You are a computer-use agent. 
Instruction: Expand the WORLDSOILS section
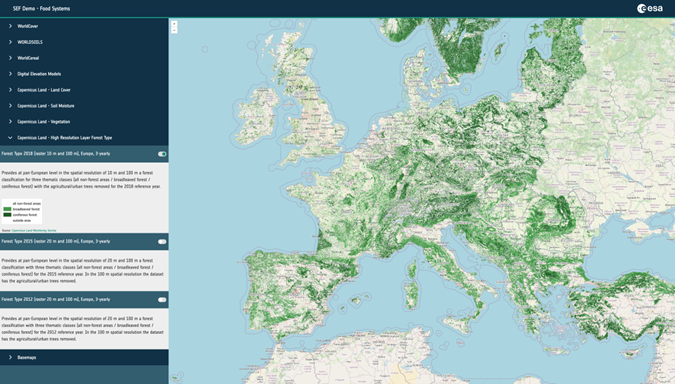[84, 42]
